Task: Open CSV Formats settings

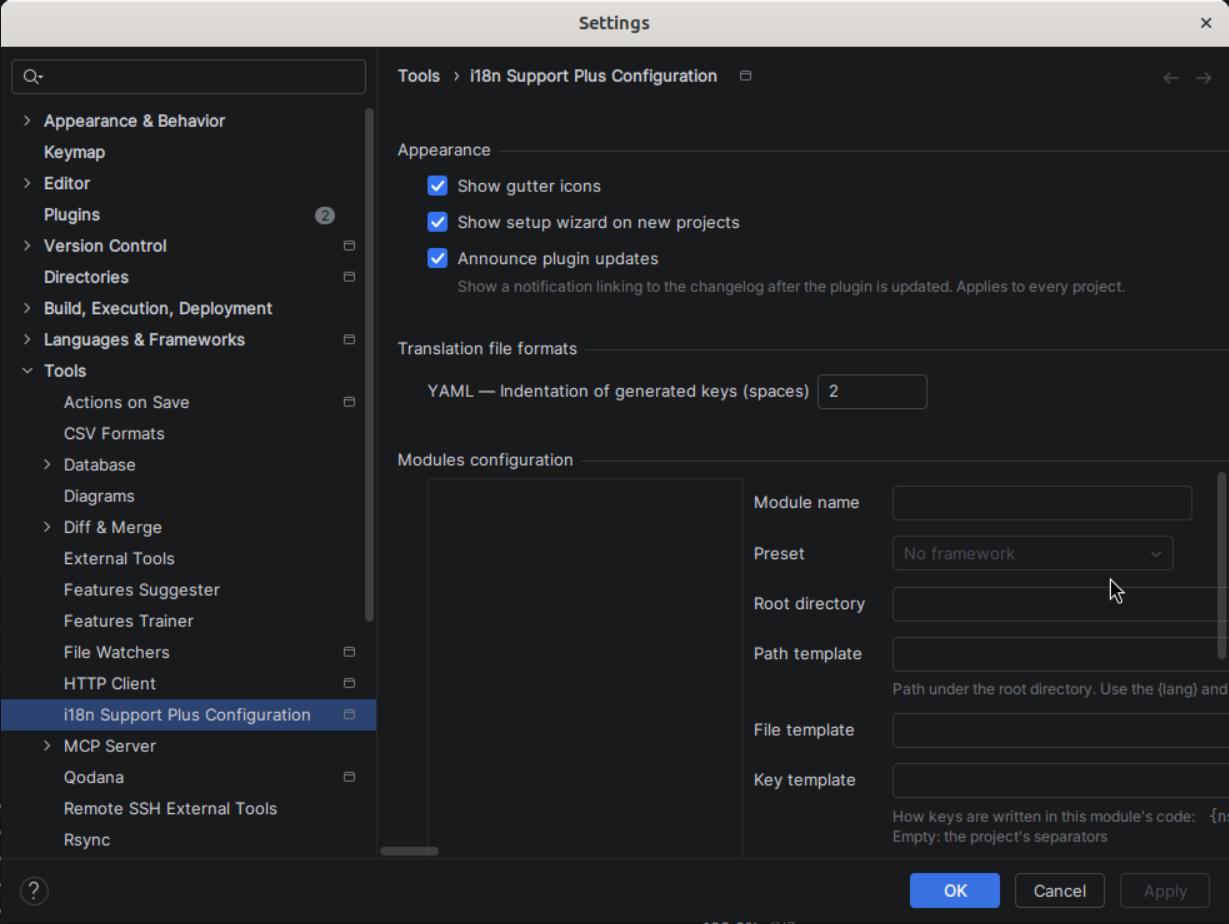Action: pos(114,434)
